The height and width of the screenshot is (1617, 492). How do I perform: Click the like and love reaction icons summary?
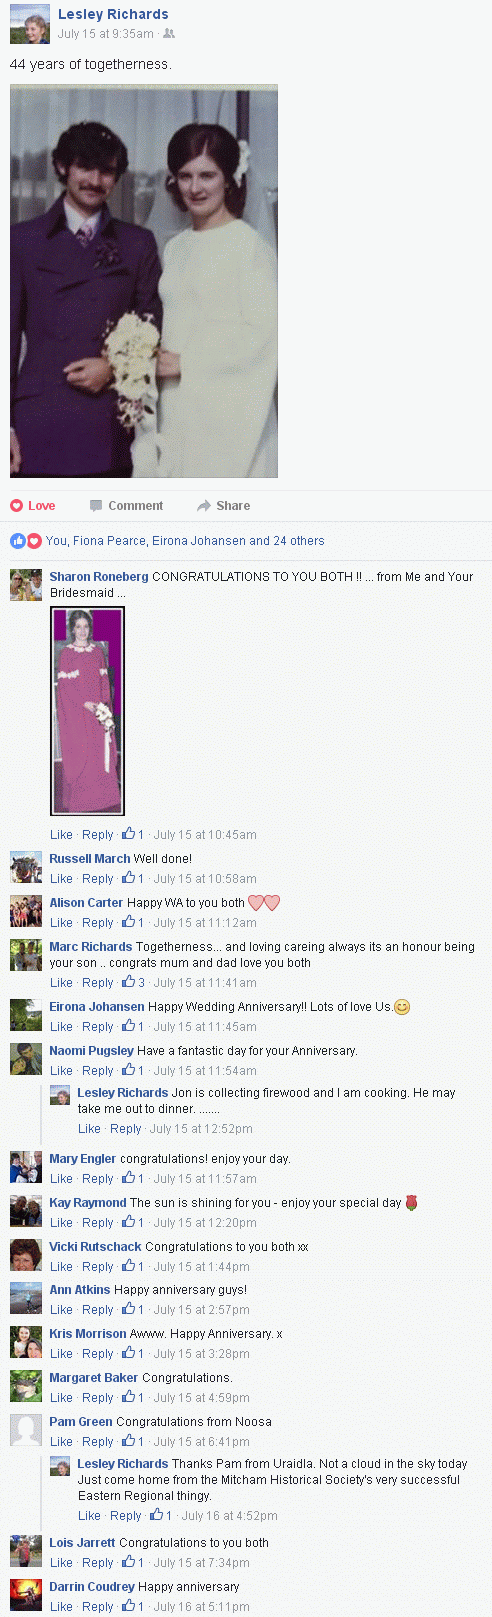pyautogui.click(x=25, y=541)
